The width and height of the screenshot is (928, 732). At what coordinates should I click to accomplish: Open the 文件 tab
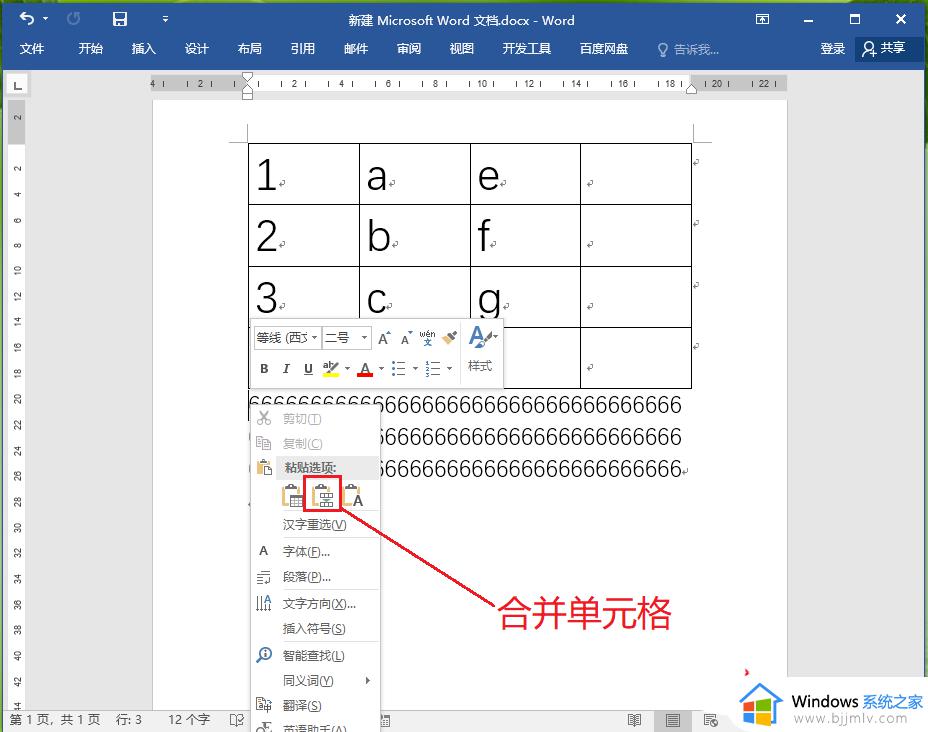click(32, 49)
